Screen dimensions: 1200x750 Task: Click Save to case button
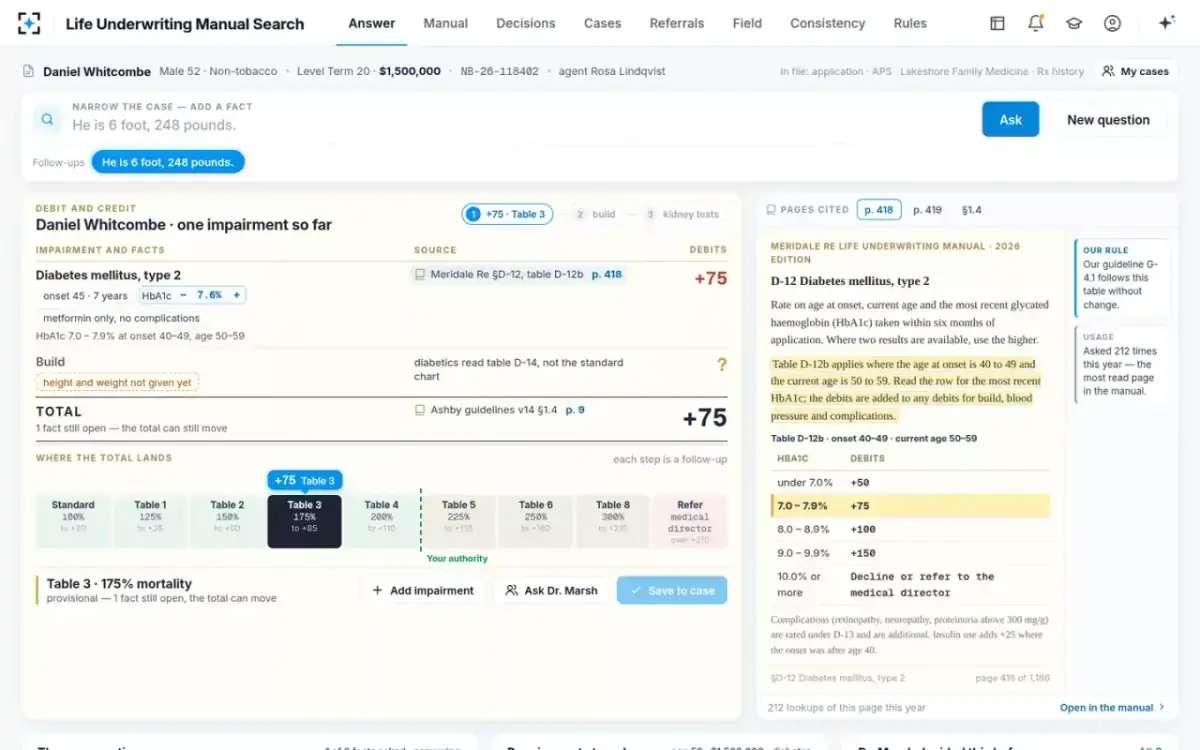coord(672,590)
